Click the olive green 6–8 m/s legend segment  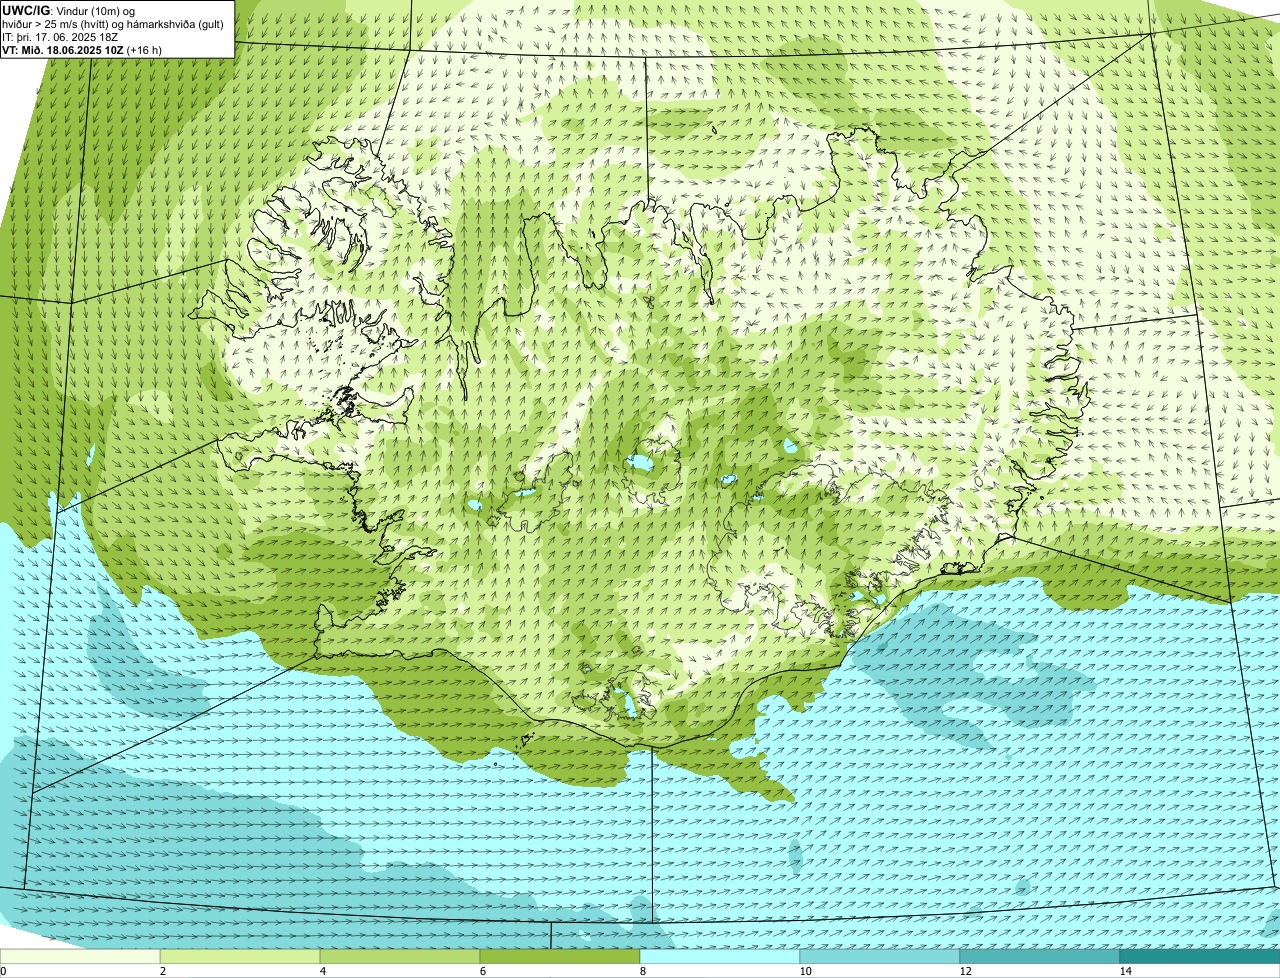pos(560,956)
